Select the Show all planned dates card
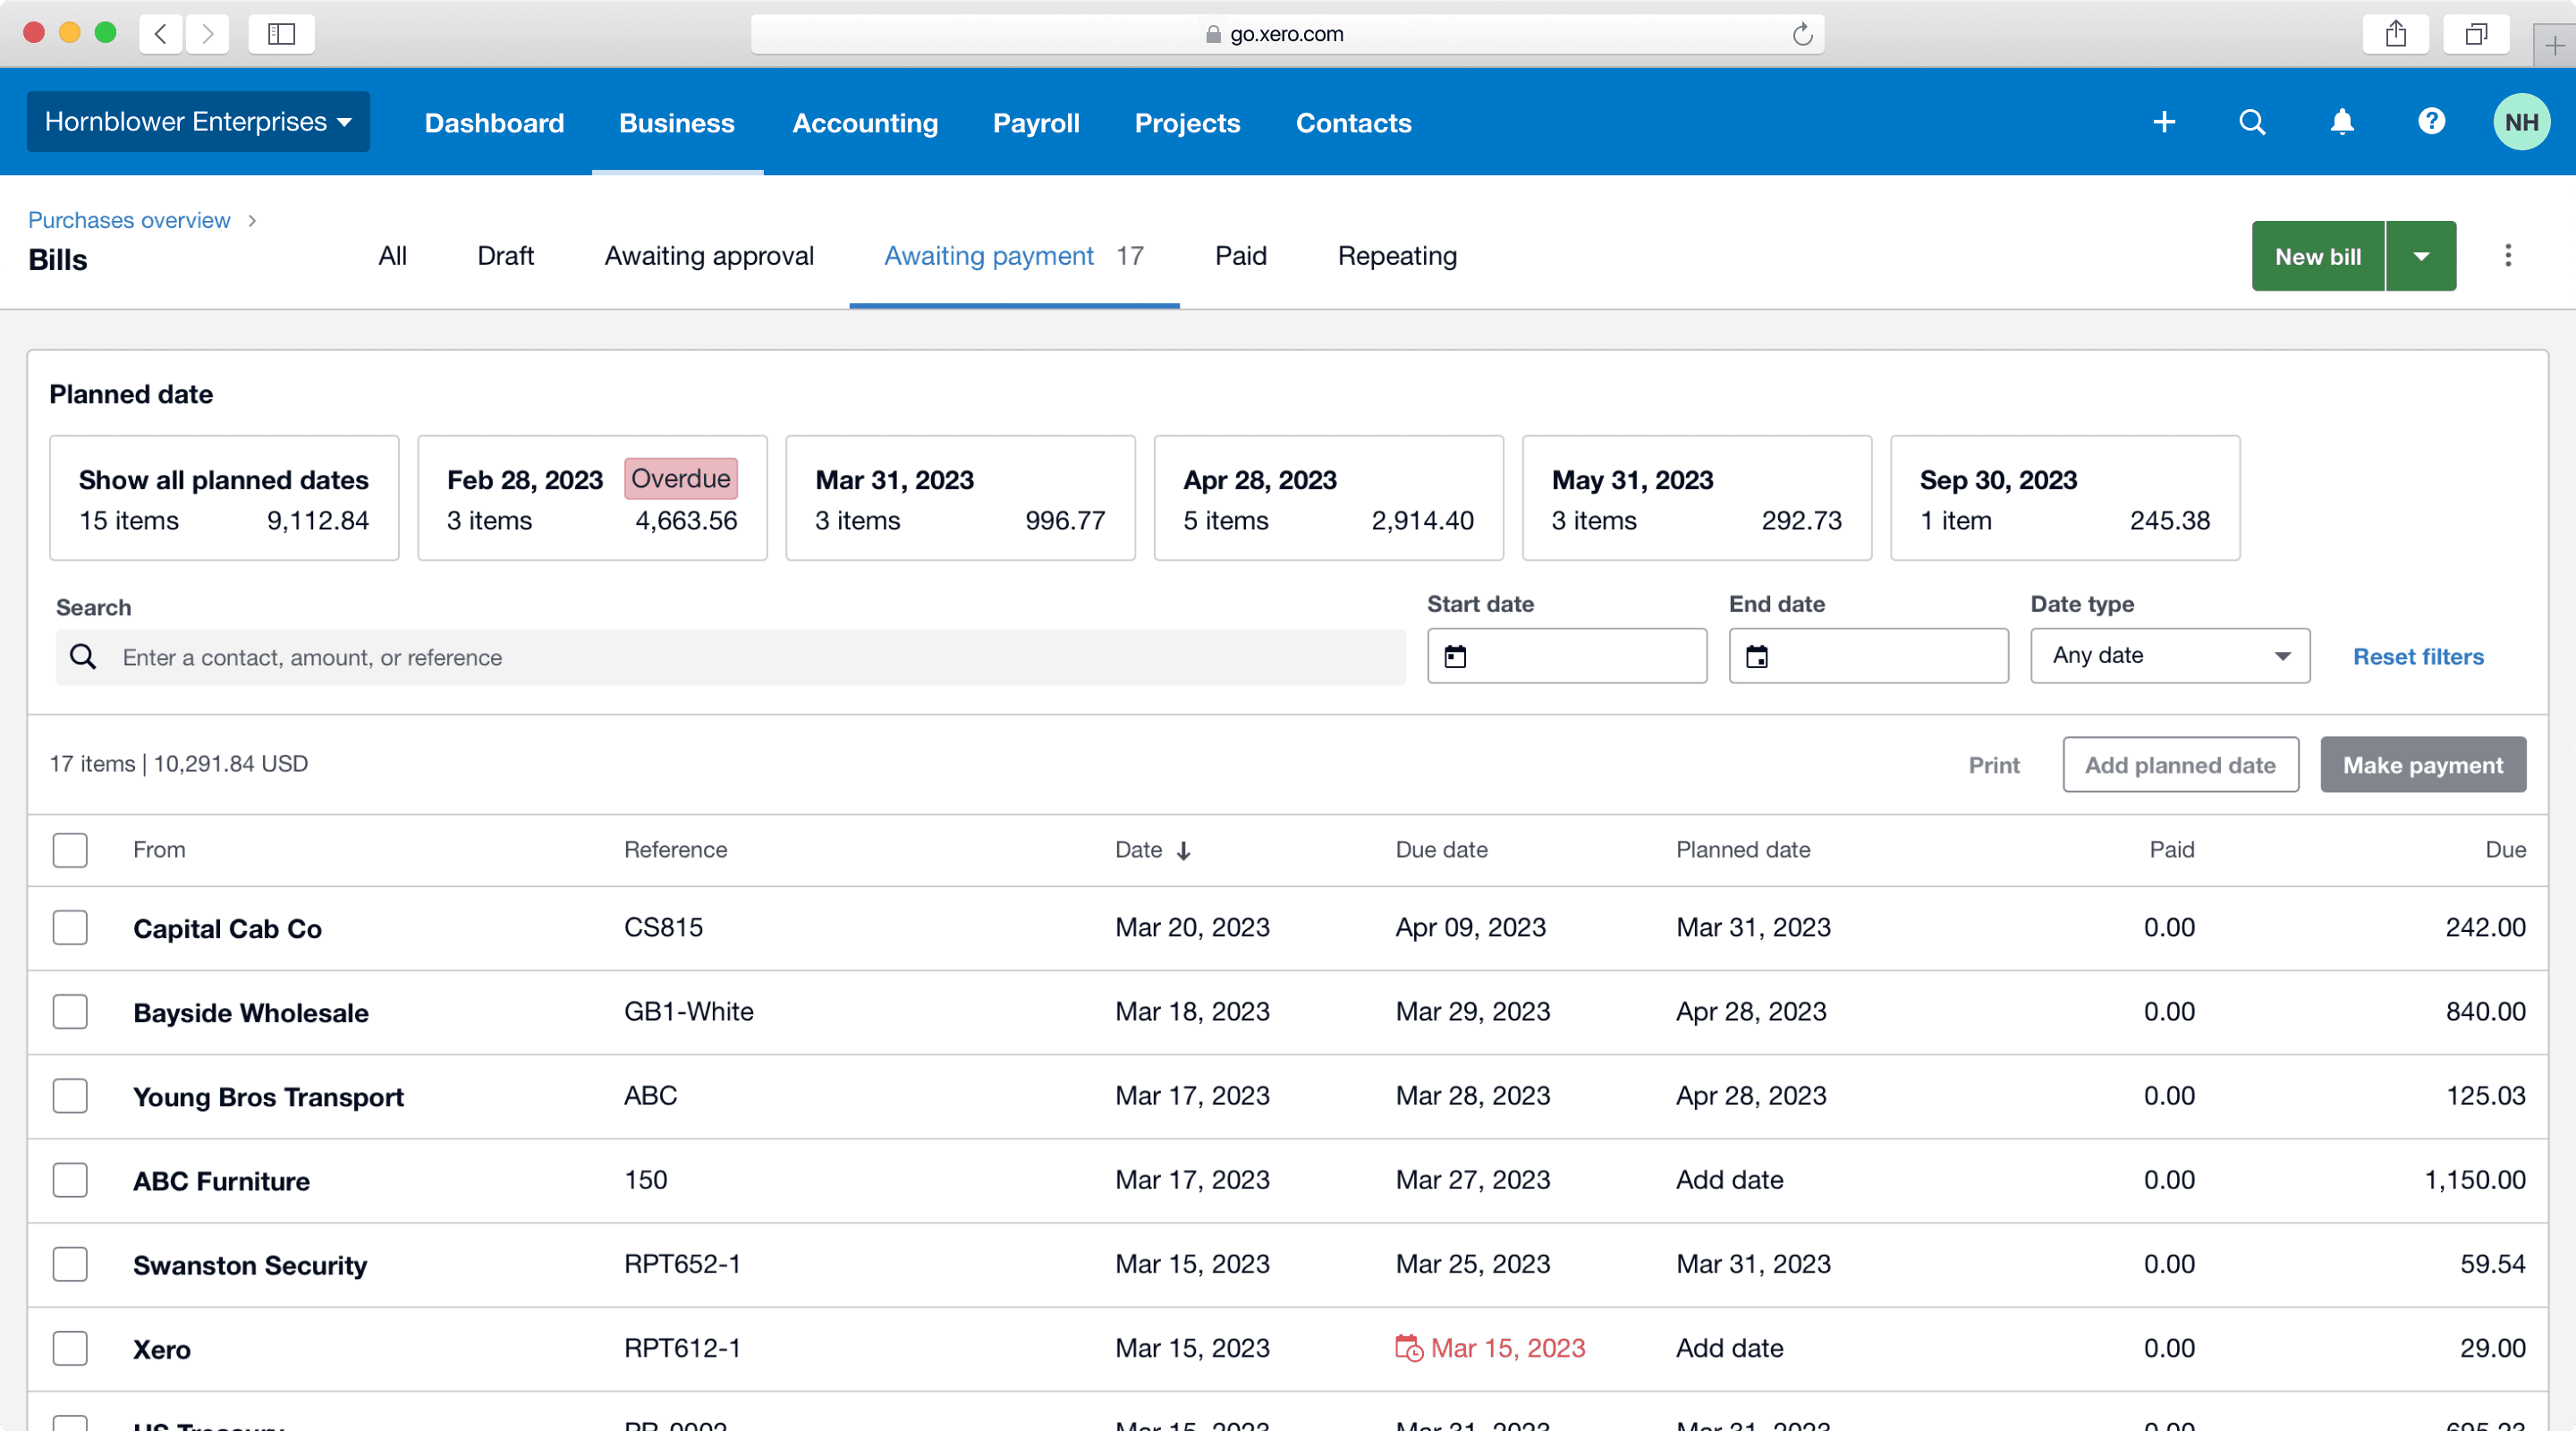Image resolution: width=2576 pixels, height=1431 pixels. pyautogui.click(x=224, y=498)
